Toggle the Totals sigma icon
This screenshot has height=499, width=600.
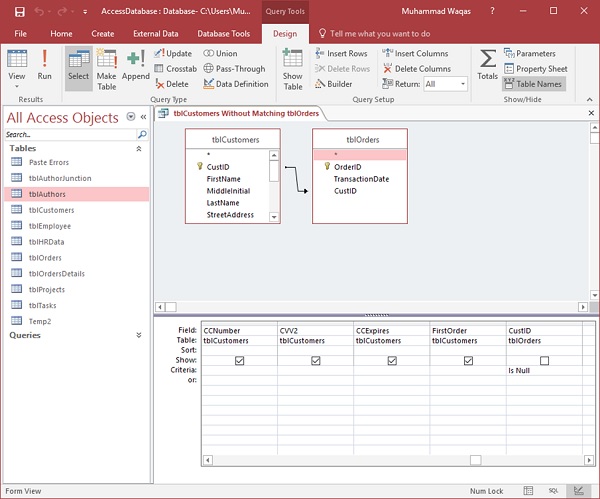487,63
